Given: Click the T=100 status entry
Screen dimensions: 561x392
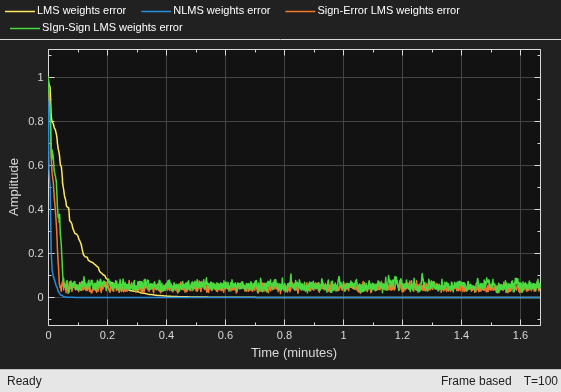Looking at the screenshot, I should click(x=541, y=381).
